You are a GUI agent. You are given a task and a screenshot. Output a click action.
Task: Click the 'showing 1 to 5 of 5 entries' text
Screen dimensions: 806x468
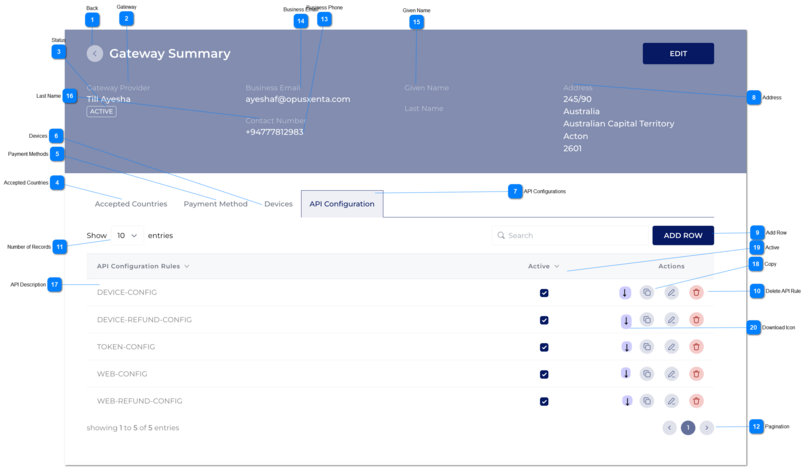tap(133, 428)
